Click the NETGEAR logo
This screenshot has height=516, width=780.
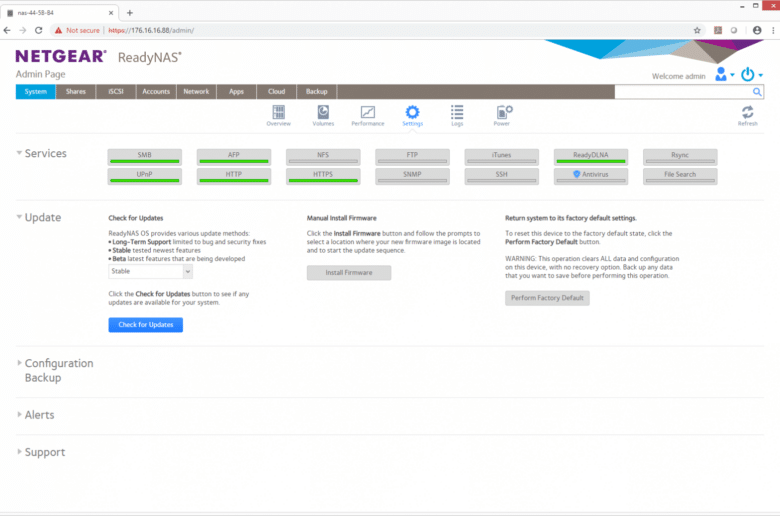click(61, 56)
